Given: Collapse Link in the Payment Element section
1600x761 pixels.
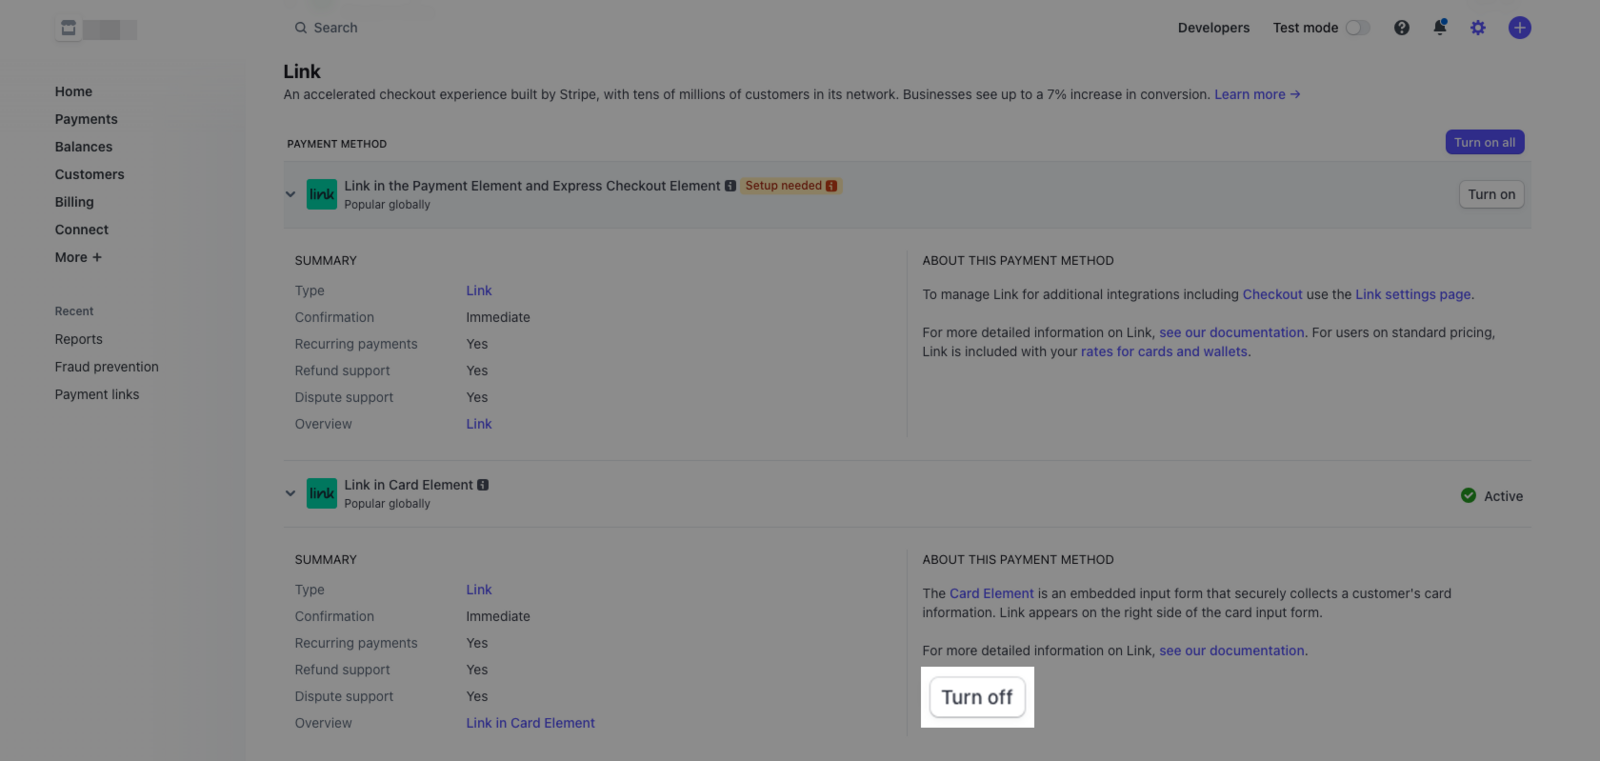Looking at the screenshot, I should pos(290,194).
